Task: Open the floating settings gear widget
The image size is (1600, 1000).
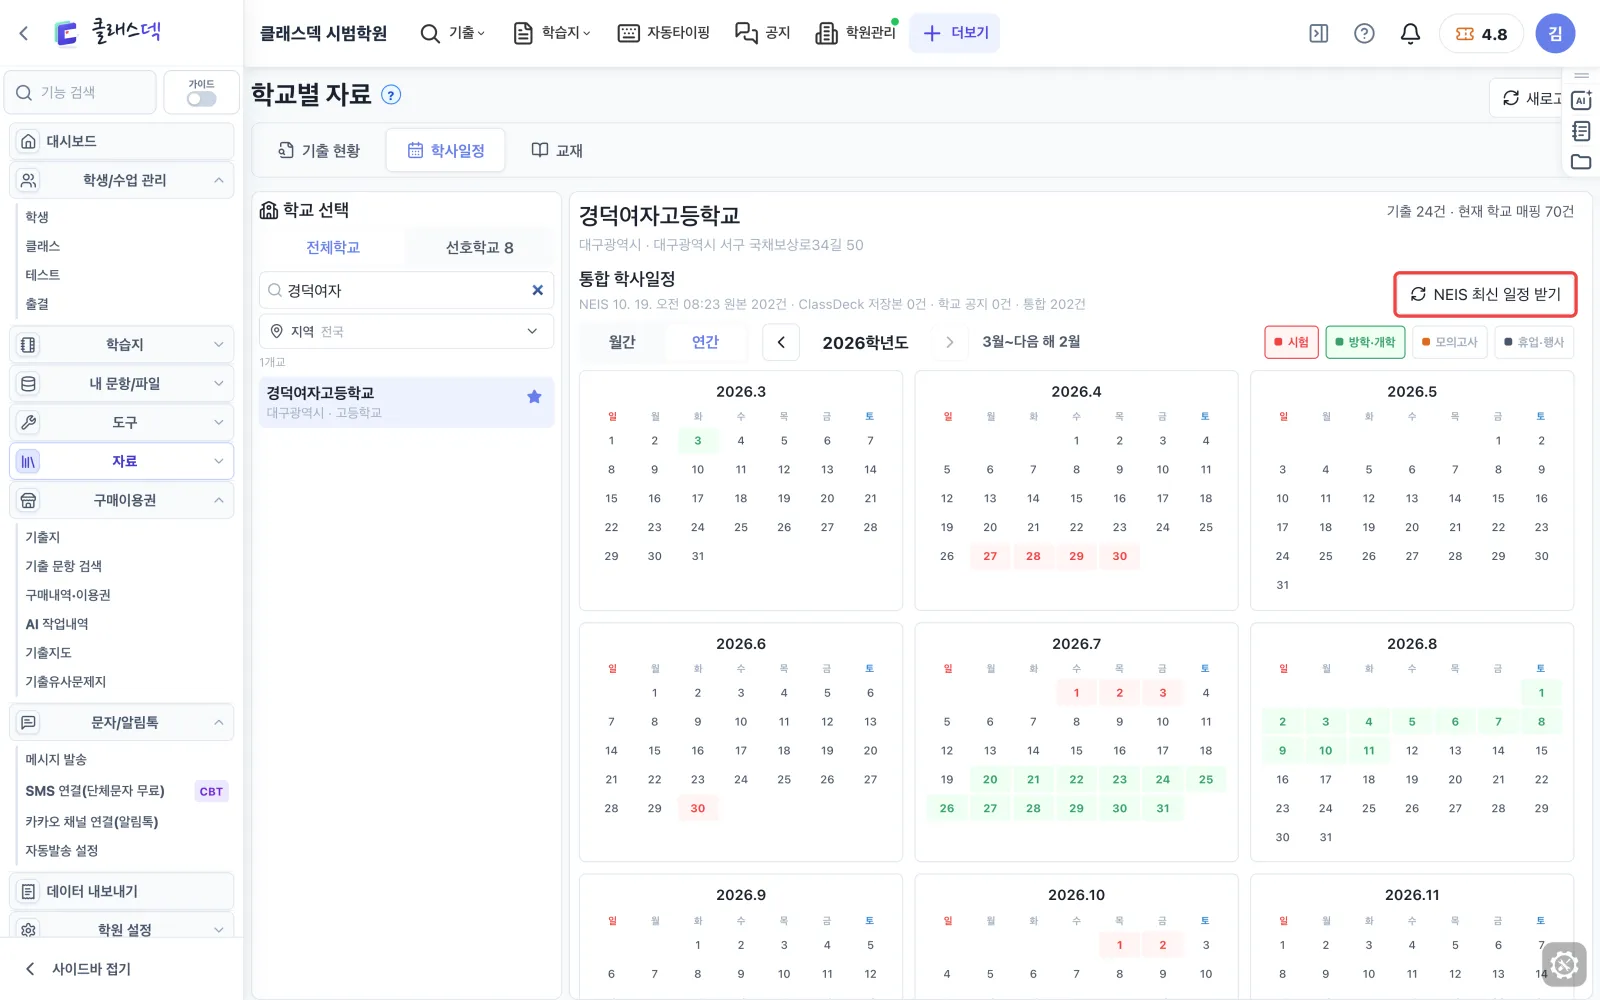Action: (x=1564, y=965)
